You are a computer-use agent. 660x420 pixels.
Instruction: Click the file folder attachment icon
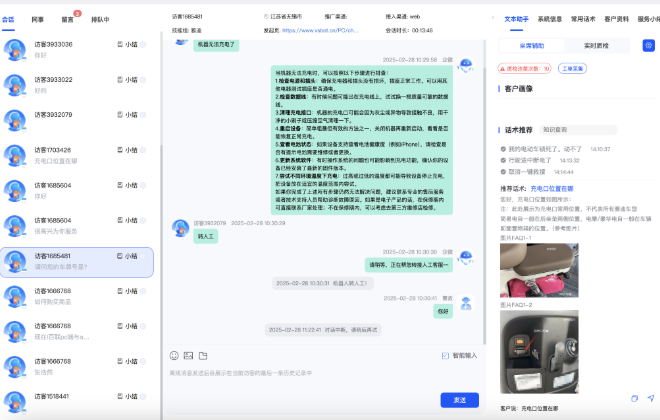click(202, 355)
